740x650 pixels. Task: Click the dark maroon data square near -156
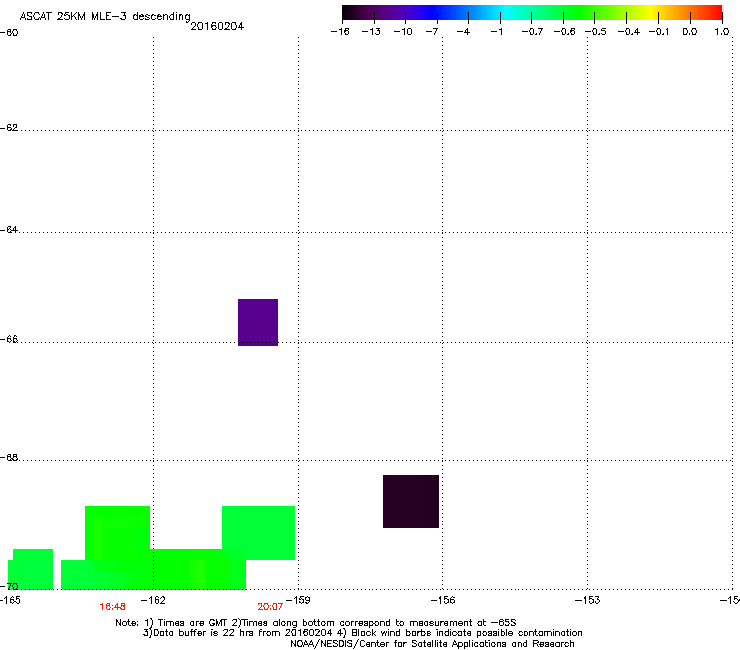[411, 501]
